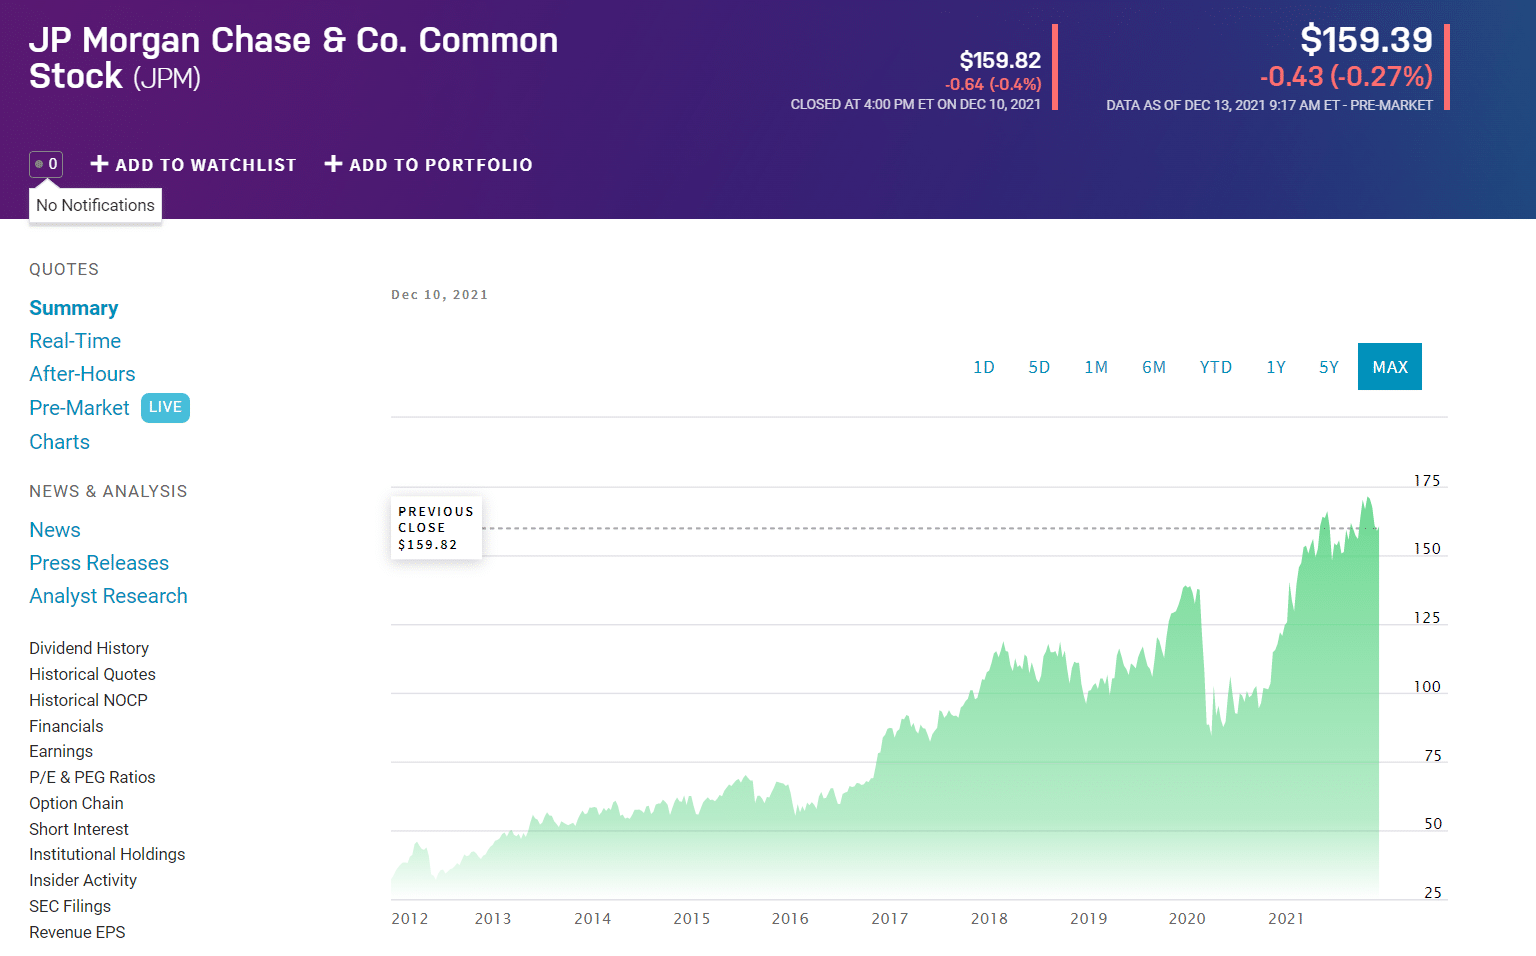Open the Financials page
The height and width of the screenshot is (956, 1536).
(66, 726)
